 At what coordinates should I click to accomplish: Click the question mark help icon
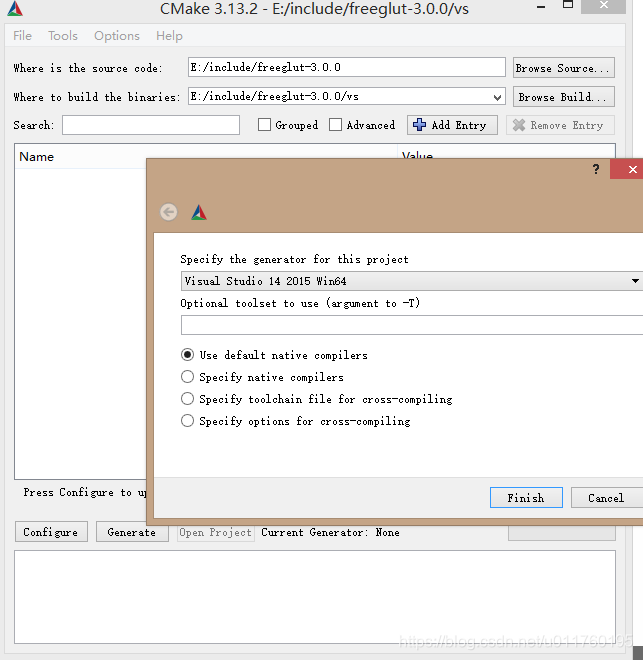pos(596,169)
